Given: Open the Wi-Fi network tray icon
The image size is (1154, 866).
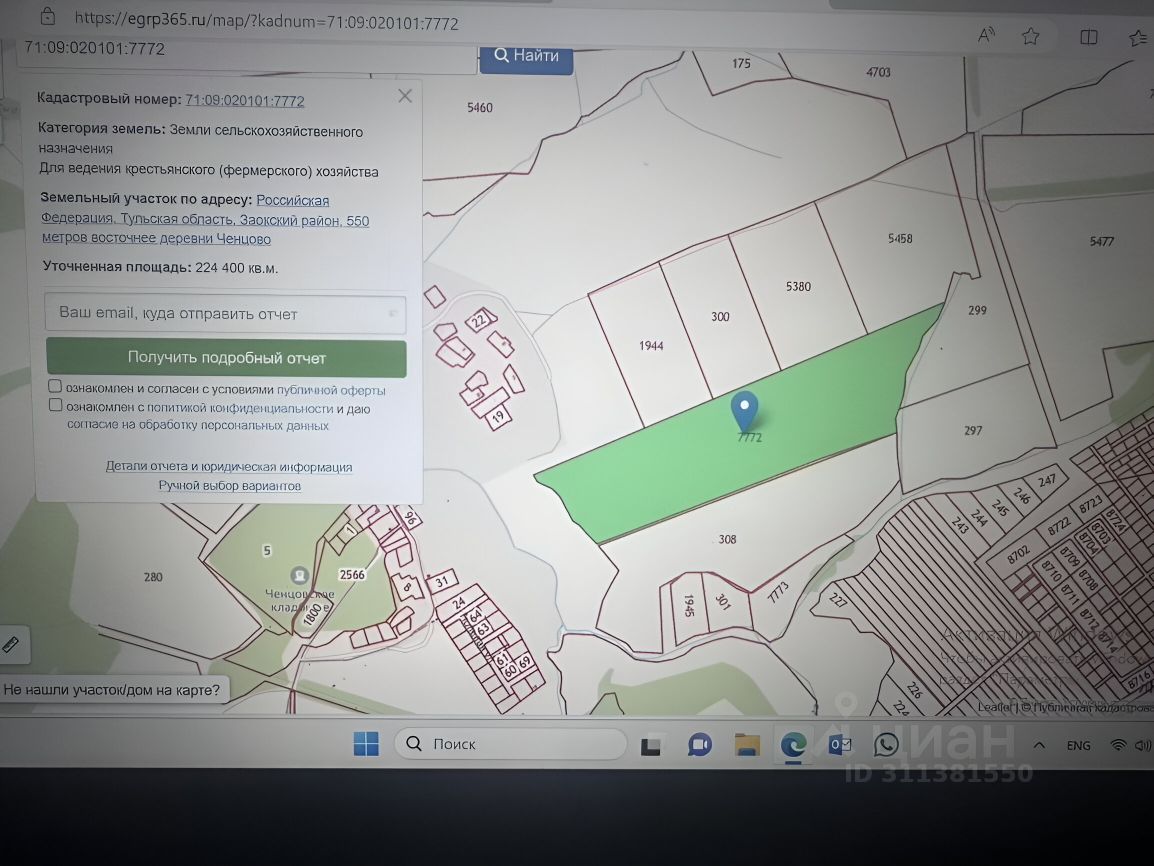Looking at the screenshot, I should [1119, 745].
